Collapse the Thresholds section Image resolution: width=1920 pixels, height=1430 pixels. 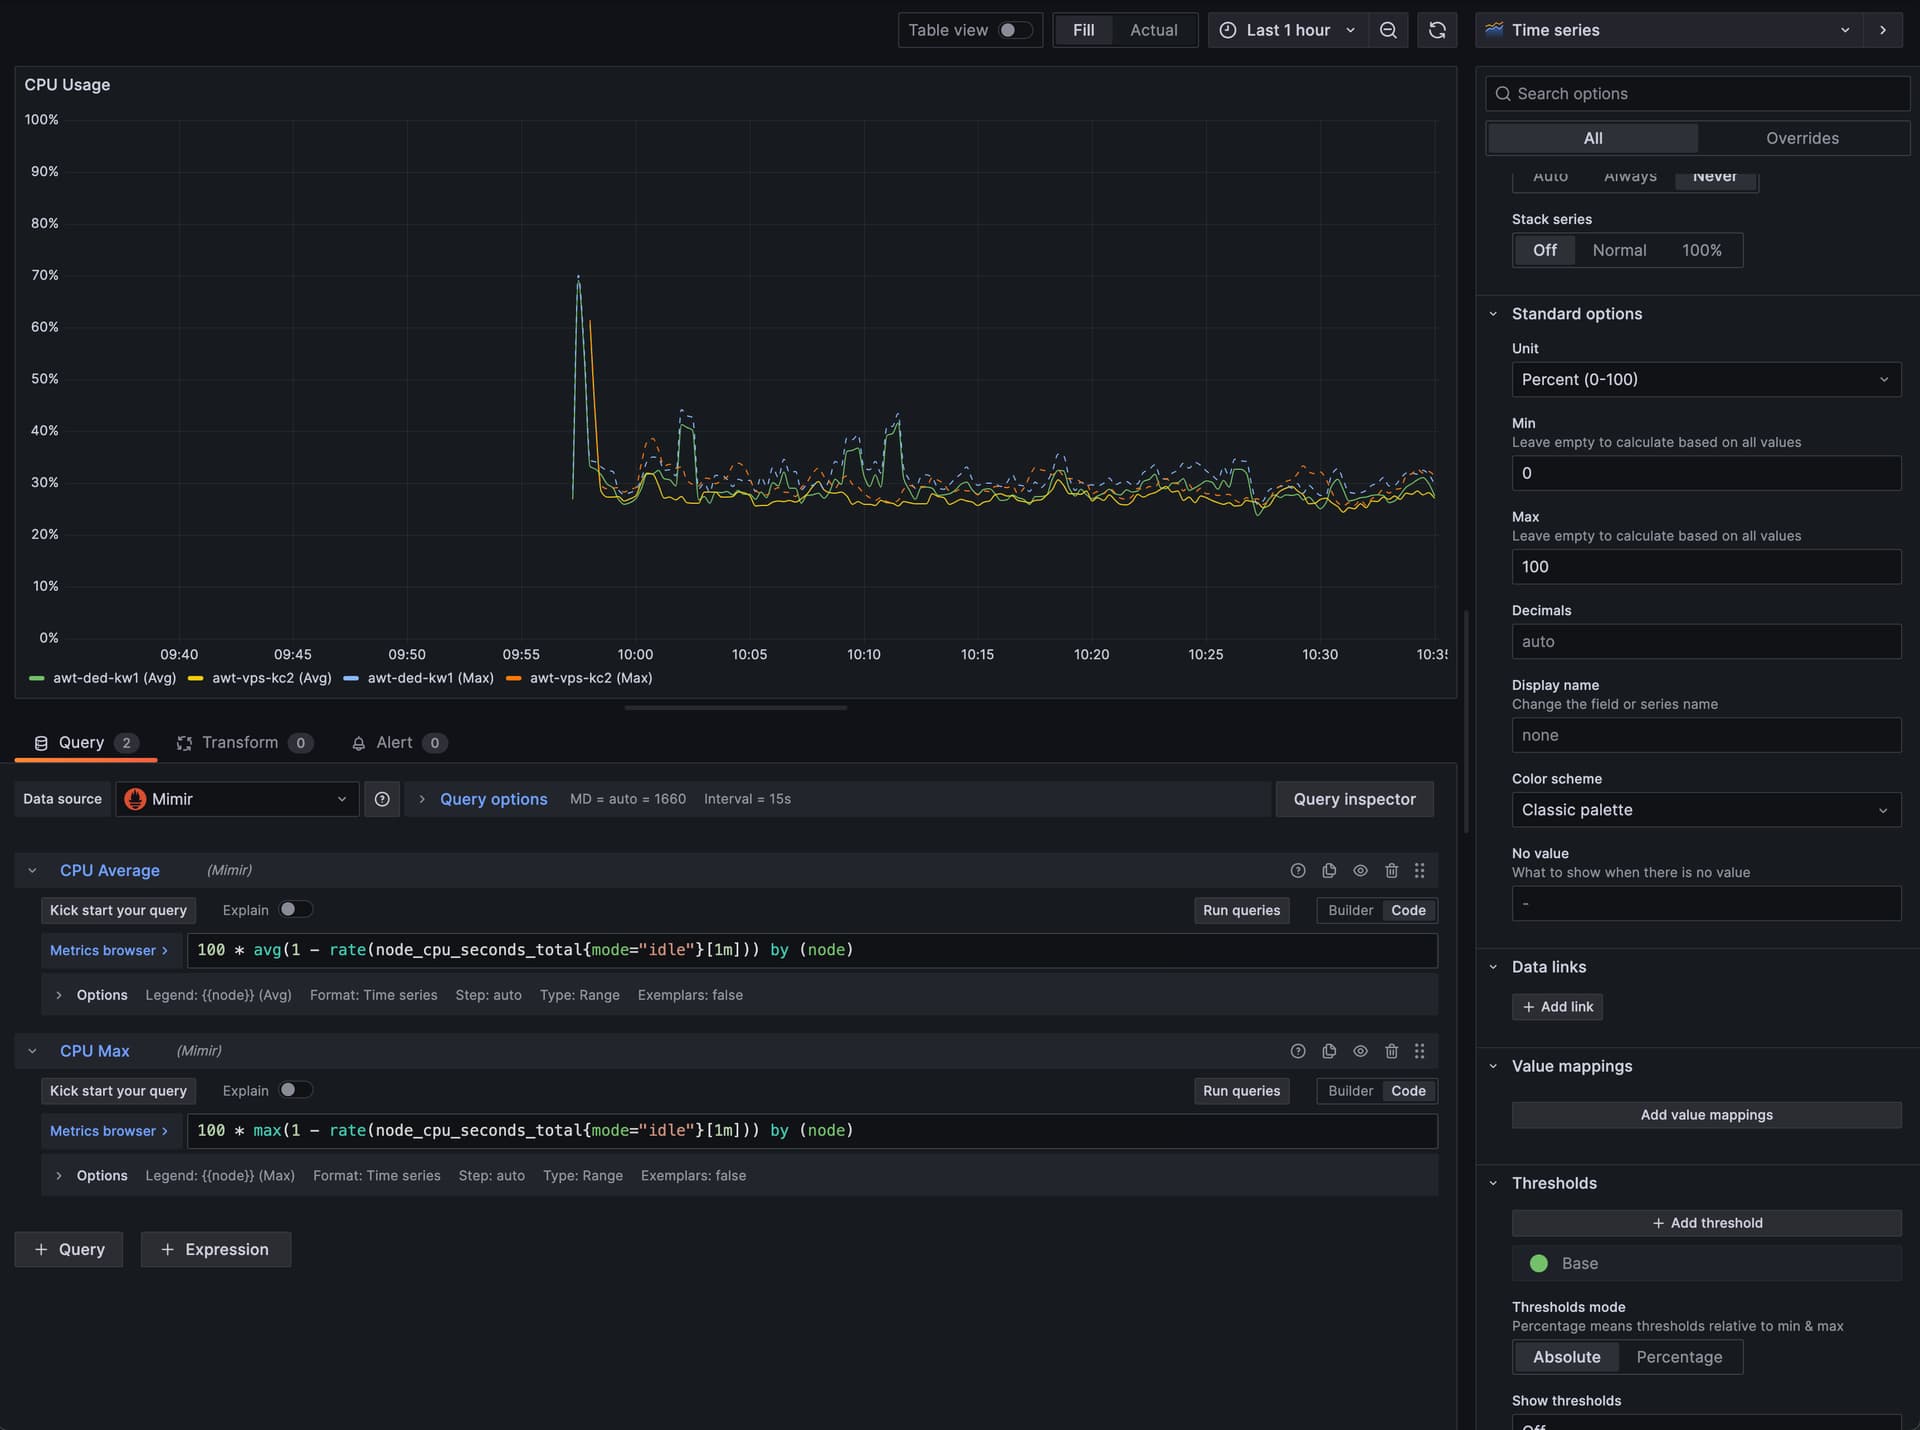coord(1493,1183)
